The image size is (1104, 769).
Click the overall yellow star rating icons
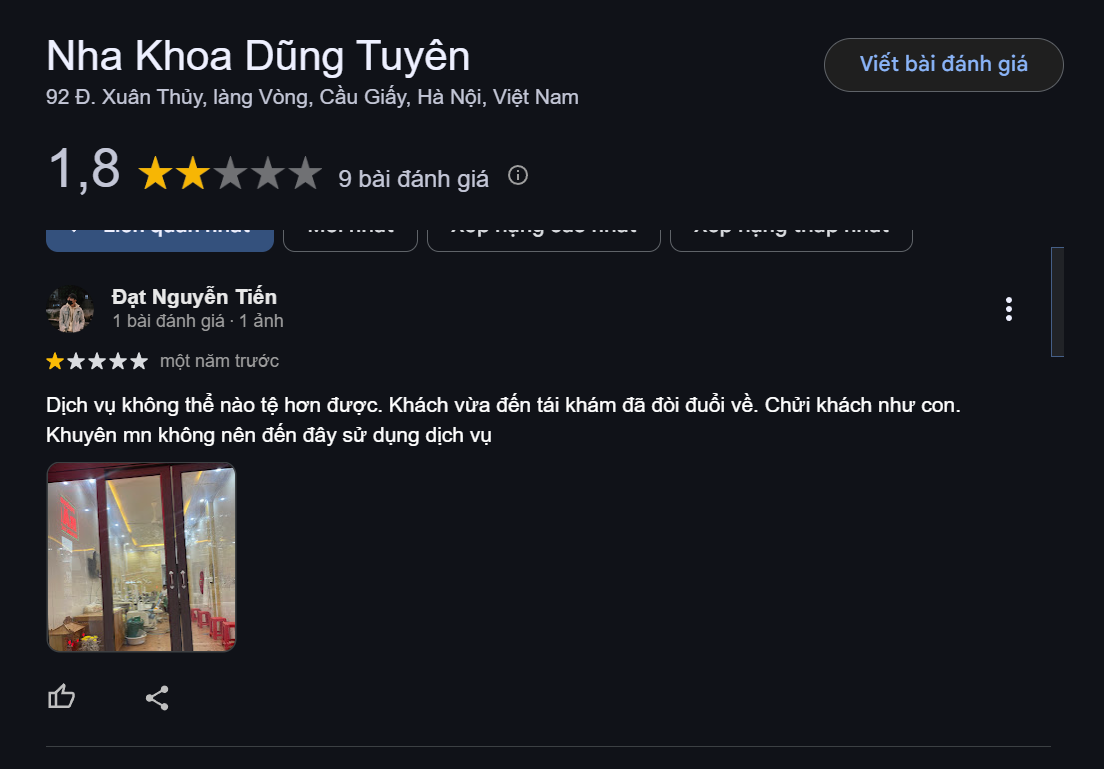(230, 173)
